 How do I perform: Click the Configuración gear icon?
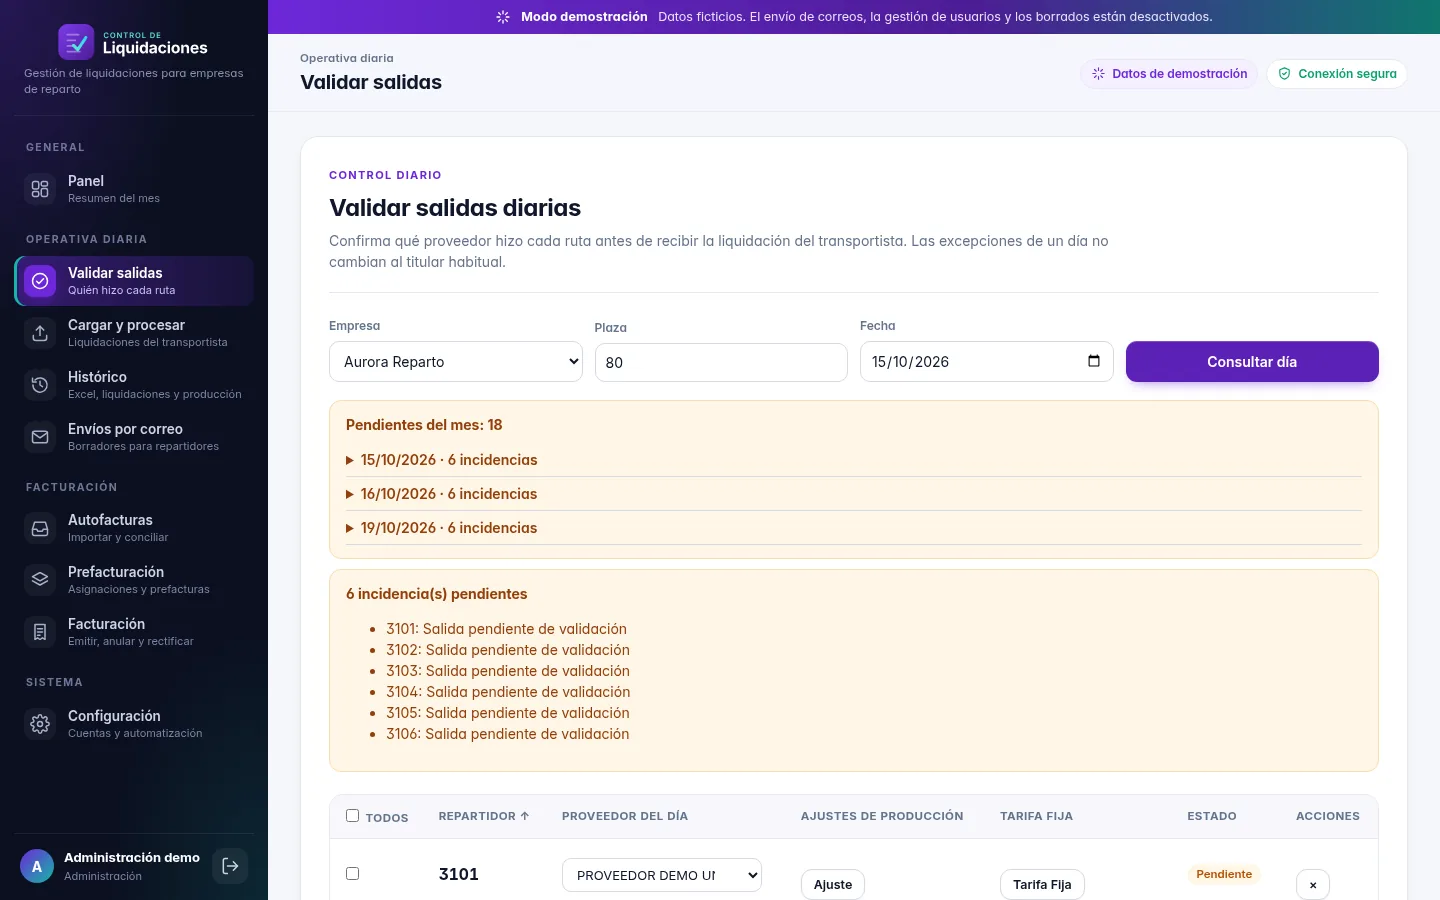(40, 724)
